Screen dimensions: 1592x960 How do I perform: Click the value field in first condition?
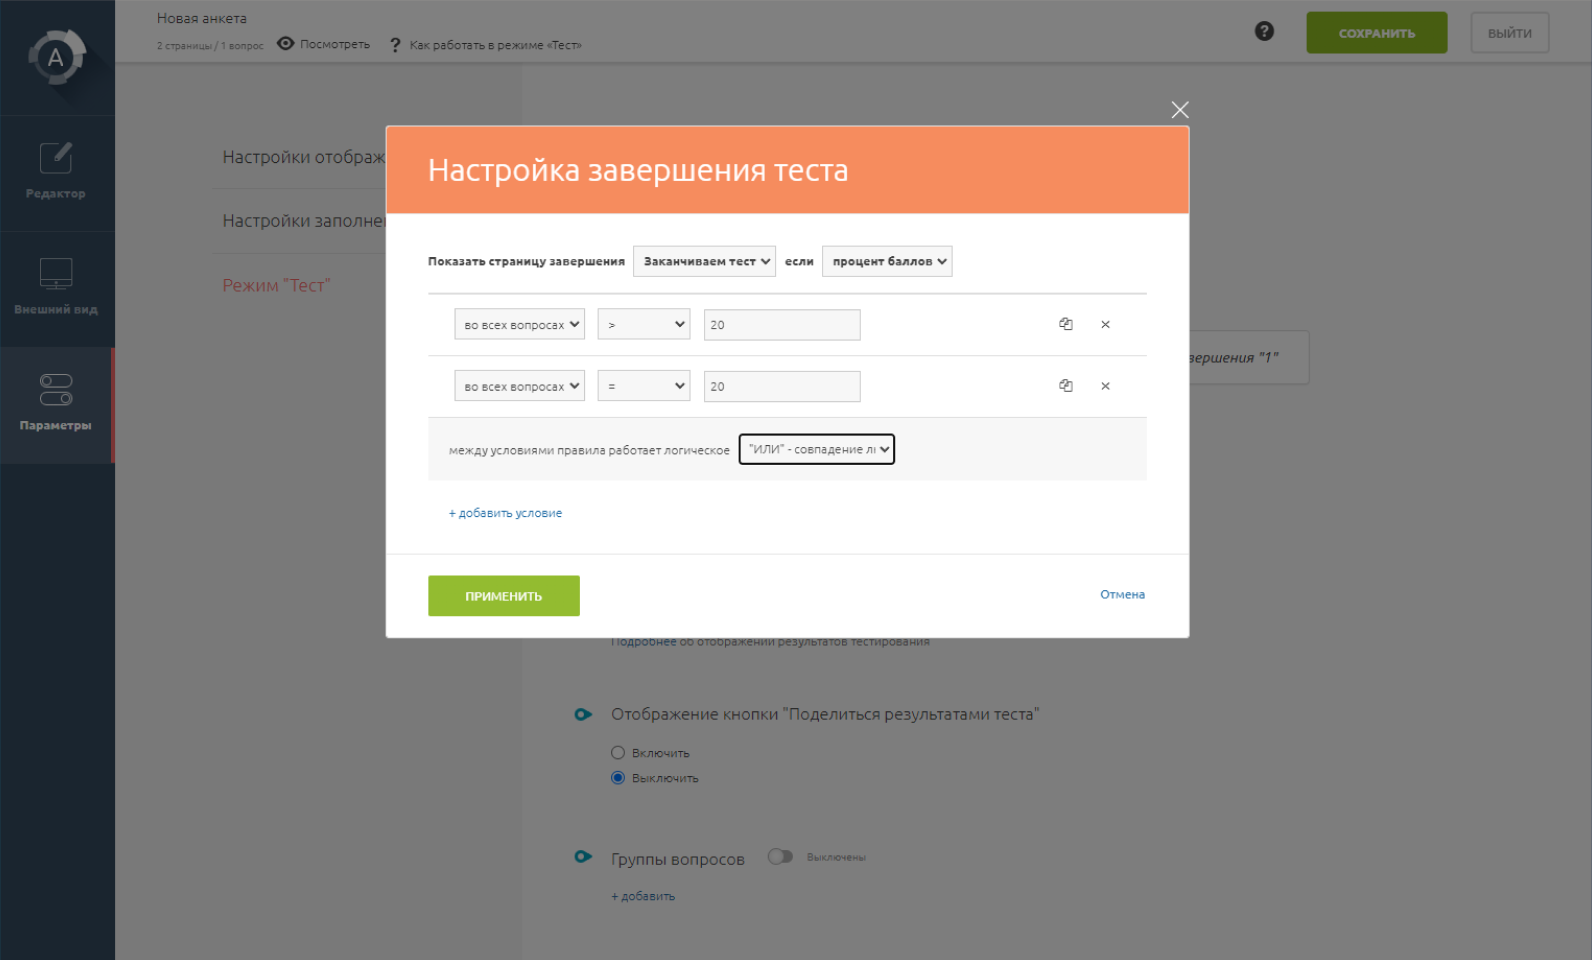pos(781,325)
